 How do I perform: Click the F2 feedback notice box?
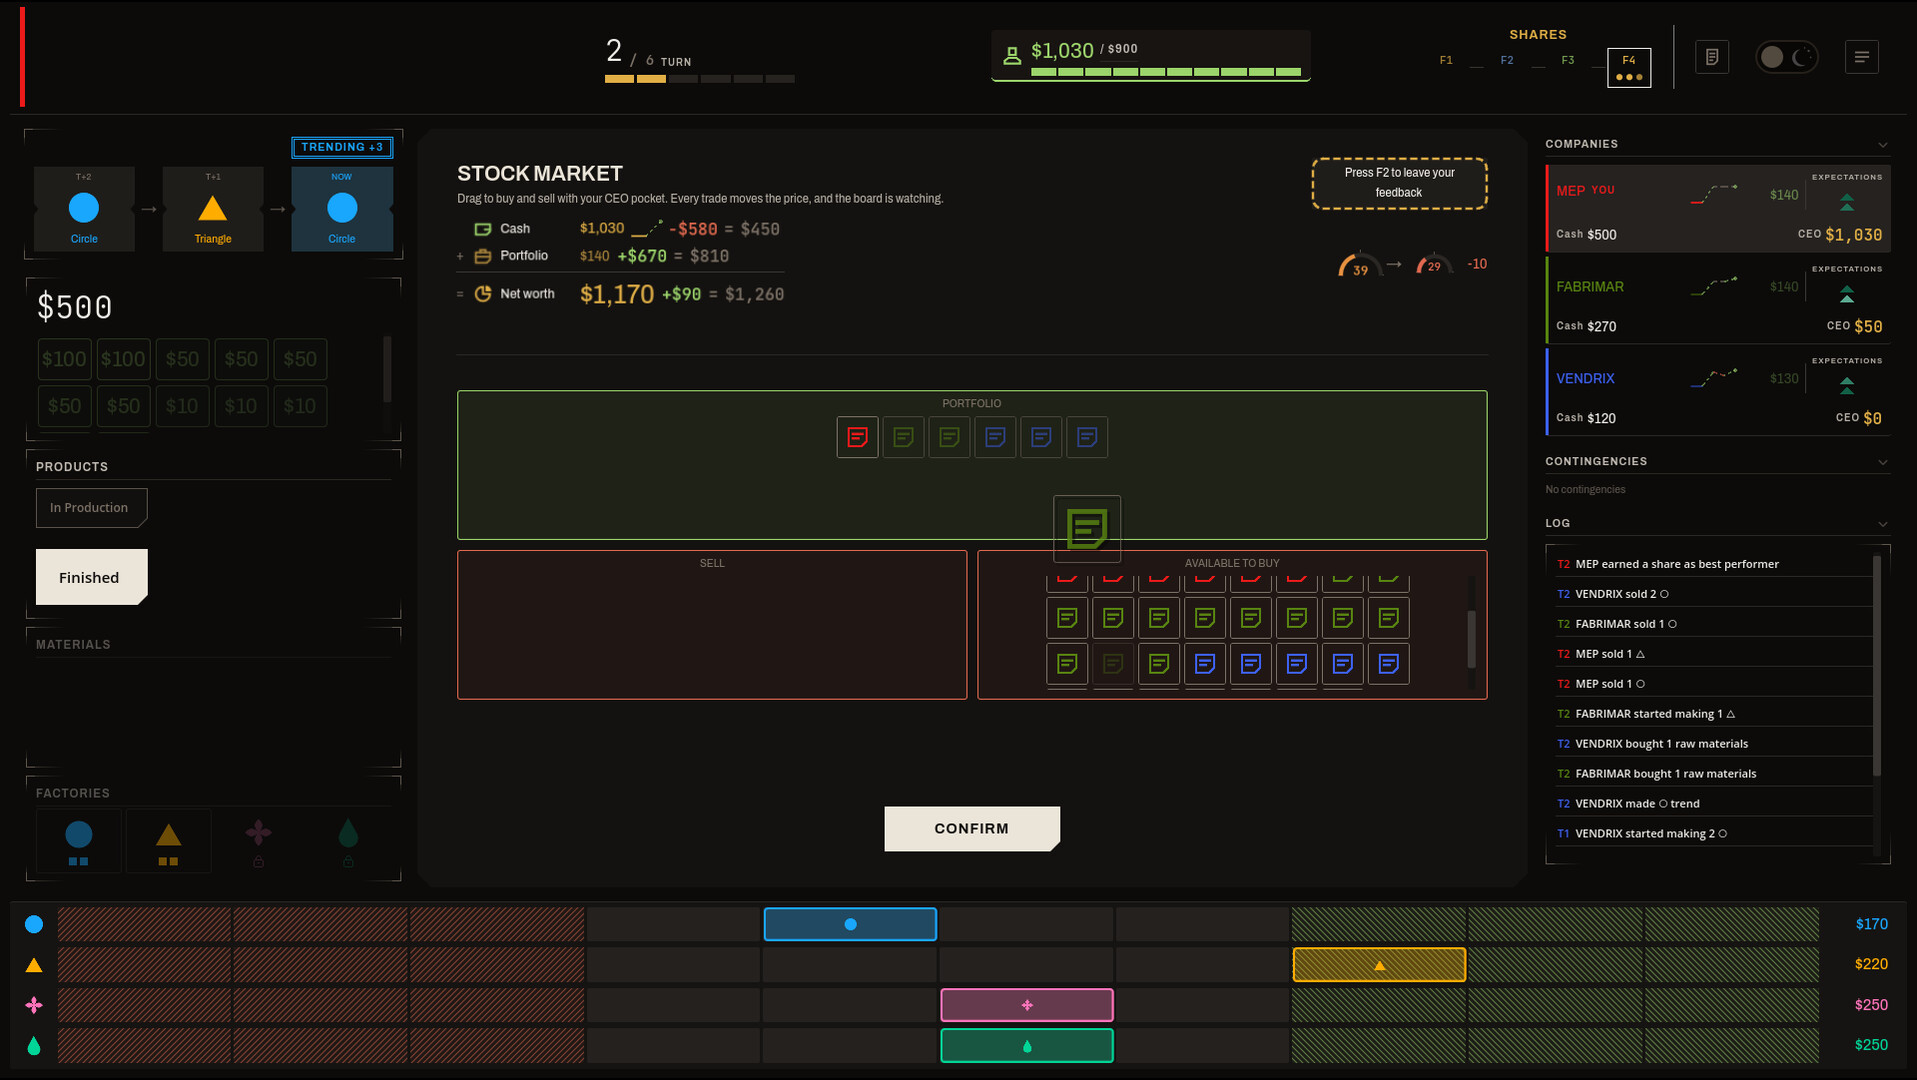[1399, 183]
